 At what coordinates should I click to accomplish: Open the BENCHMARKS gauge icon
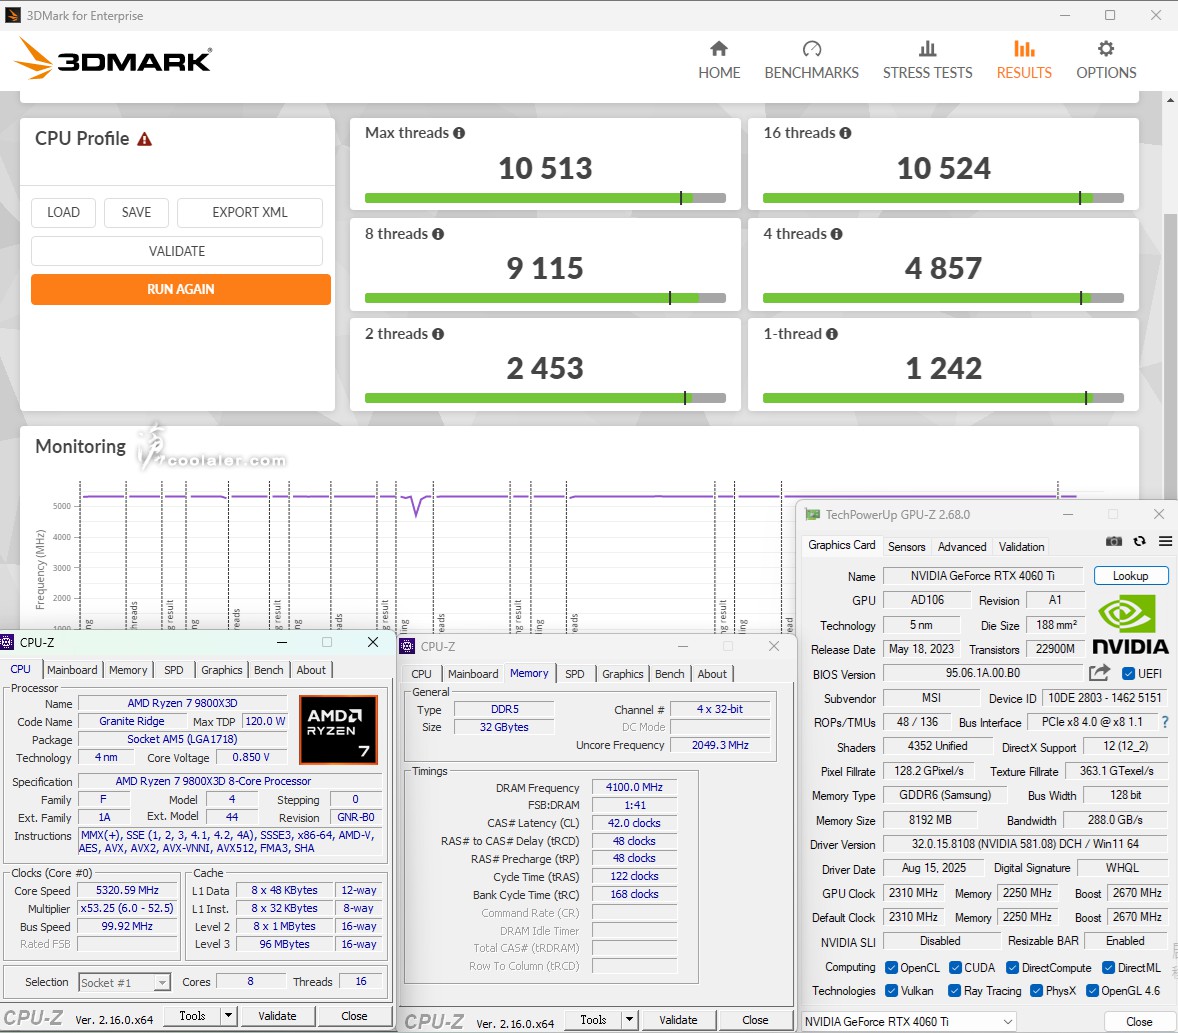coord(811,49)
